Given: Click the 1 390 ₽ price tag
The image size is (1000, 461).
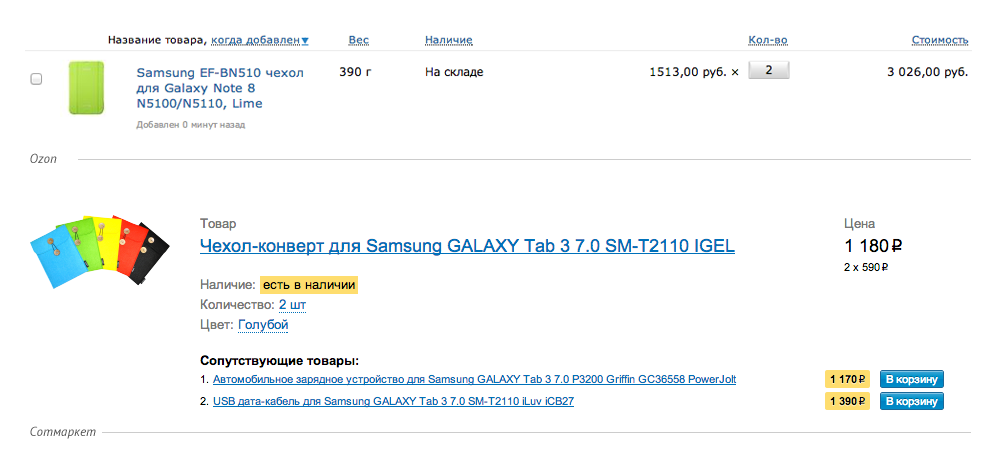Looking at the screenshot, I should [x=847, y=401].
